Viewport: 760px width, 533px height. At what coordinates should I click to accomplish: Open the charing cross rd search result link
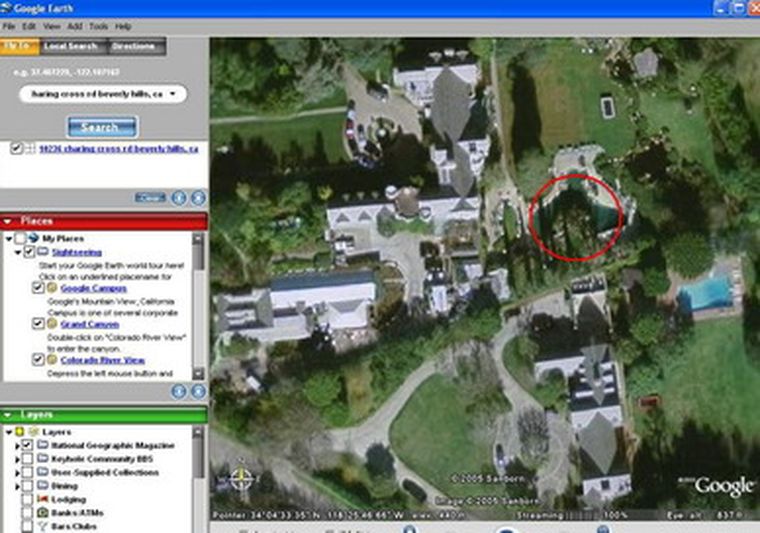[x=118, y=148]
